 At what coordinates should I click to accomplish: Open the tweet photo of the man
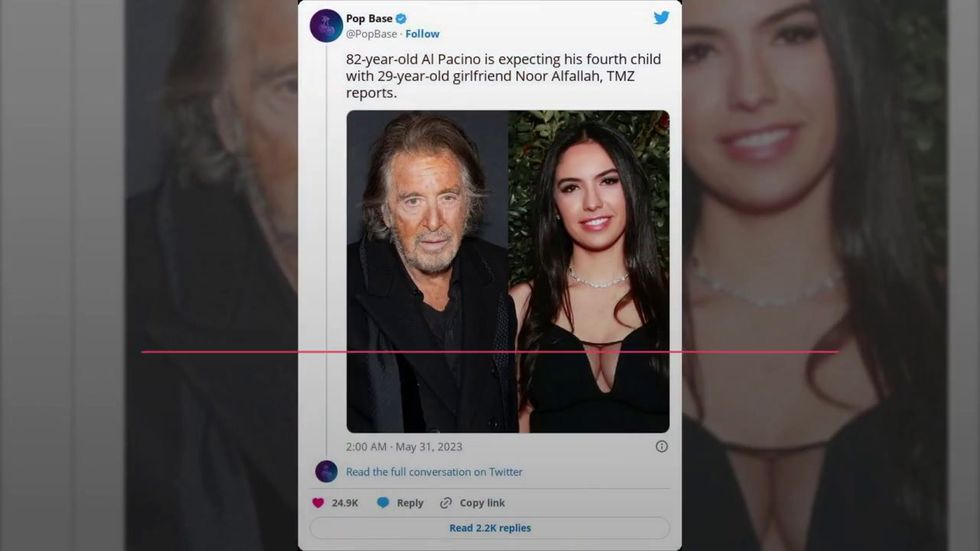(x=428, y=272)
